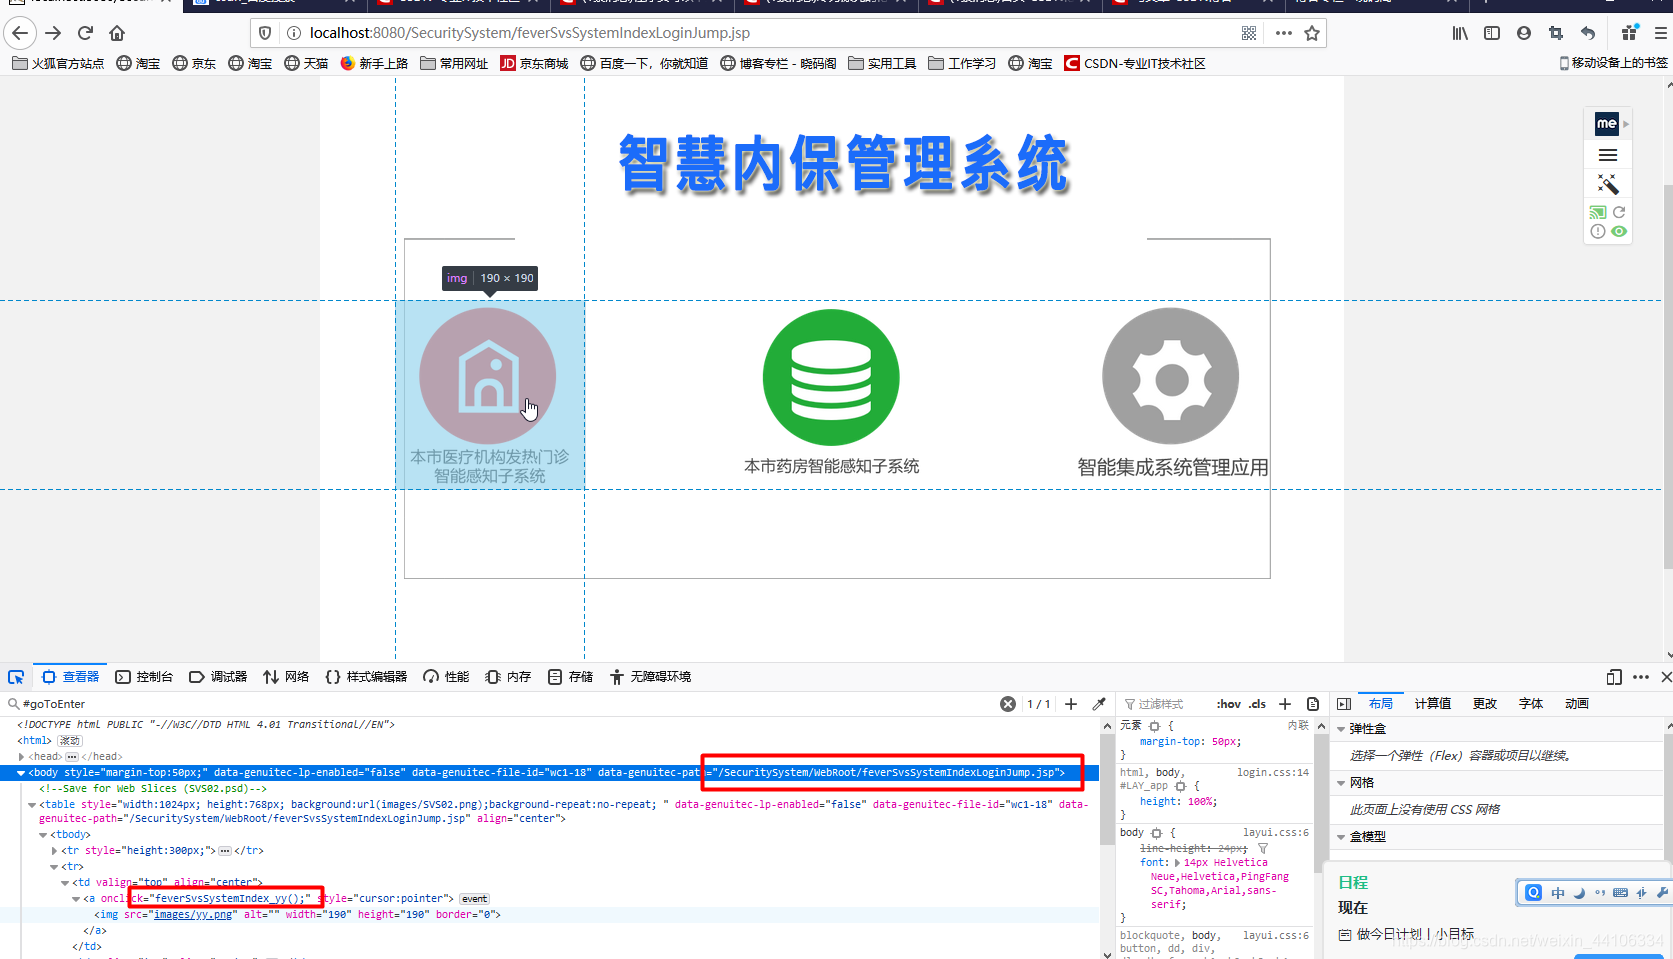Screen dimensions: 1673x959
Task: Expand the head element node
Action: [22, 757]
